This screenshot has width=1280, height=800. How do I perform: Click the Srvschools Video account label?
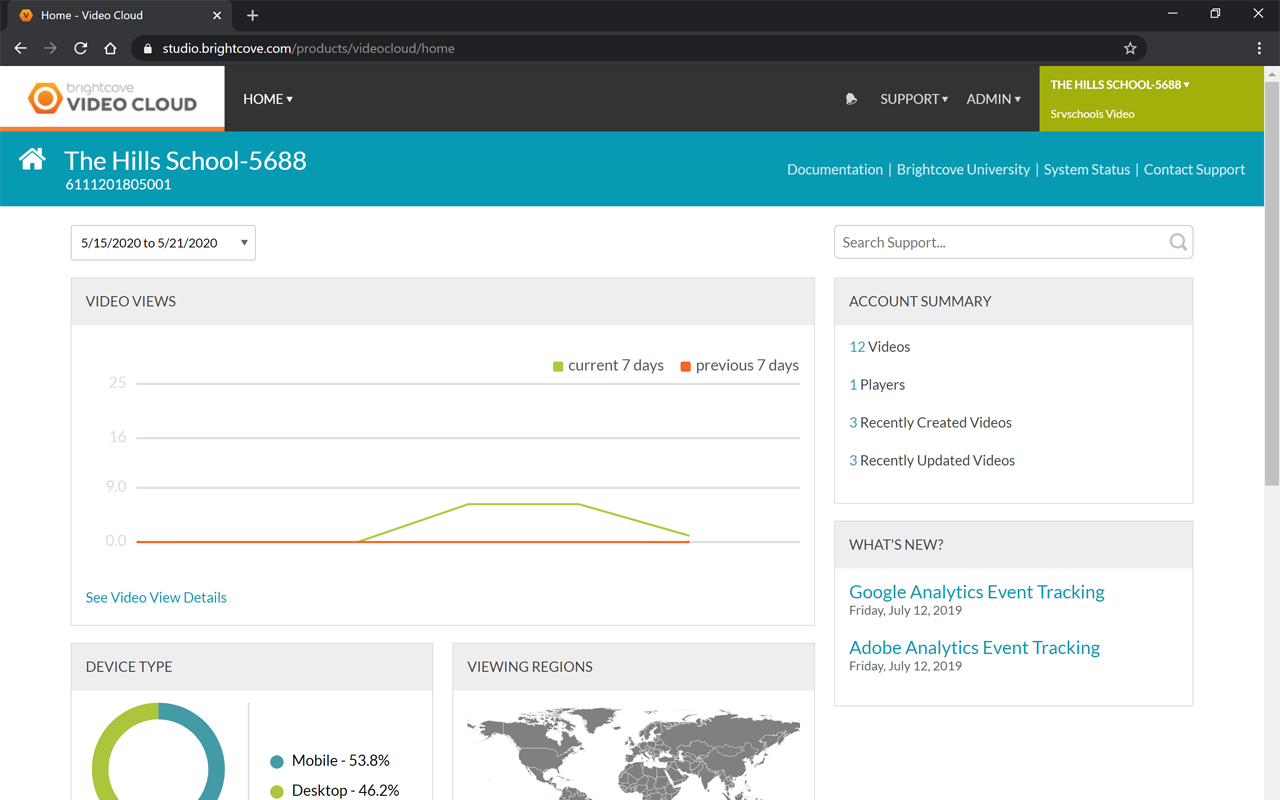pos(1092,114)
